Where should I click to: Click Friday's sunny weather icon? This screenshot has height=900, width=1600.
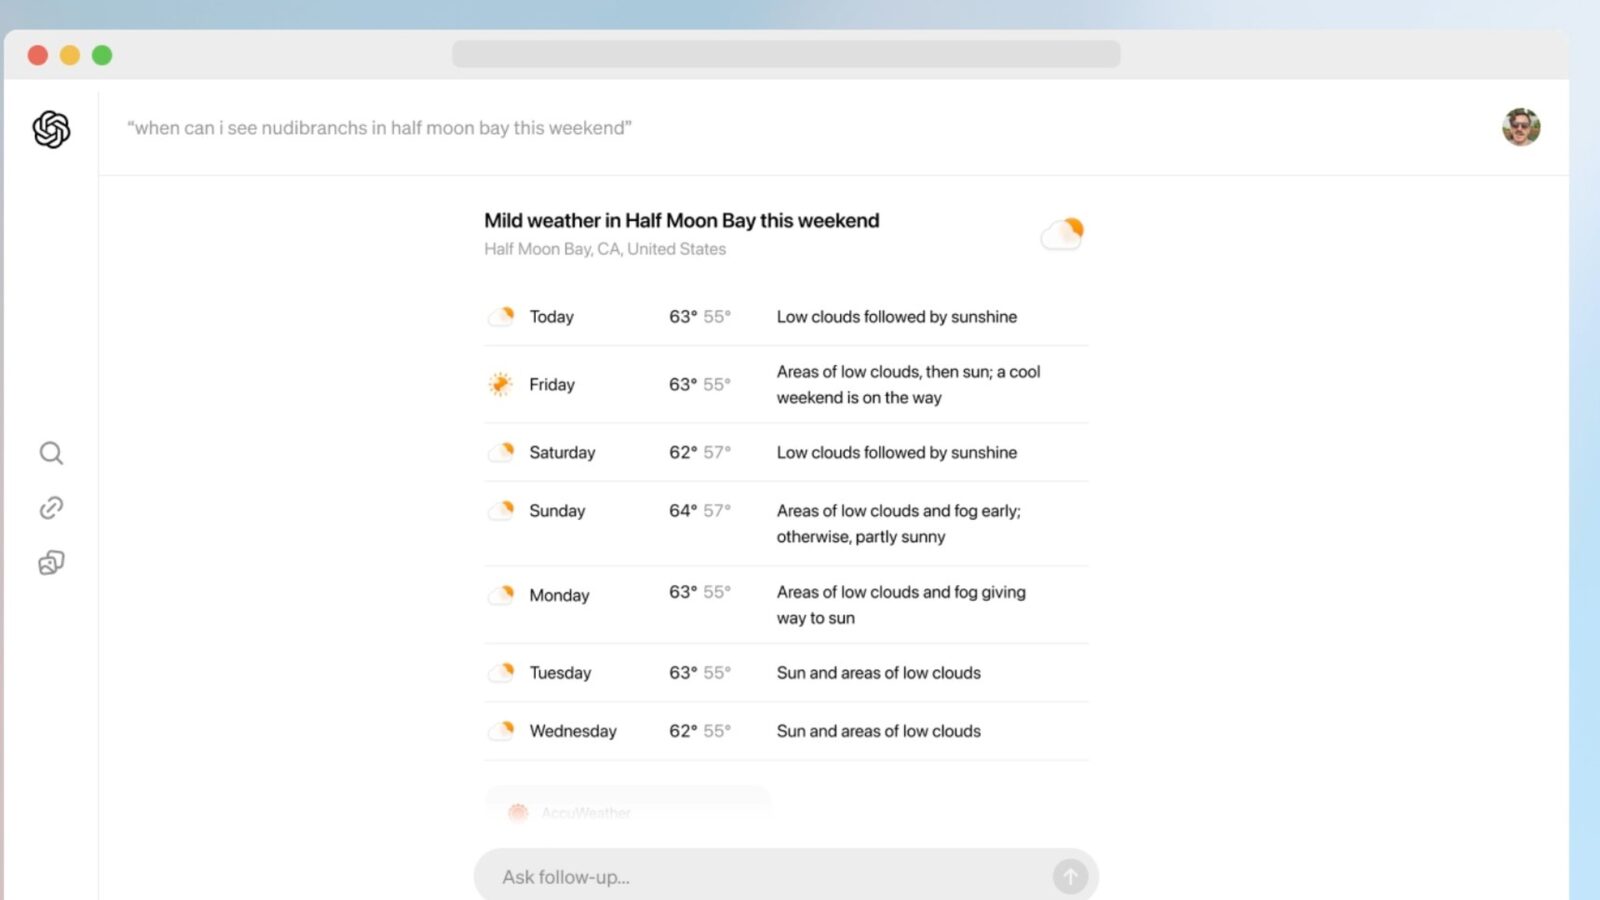500,384
